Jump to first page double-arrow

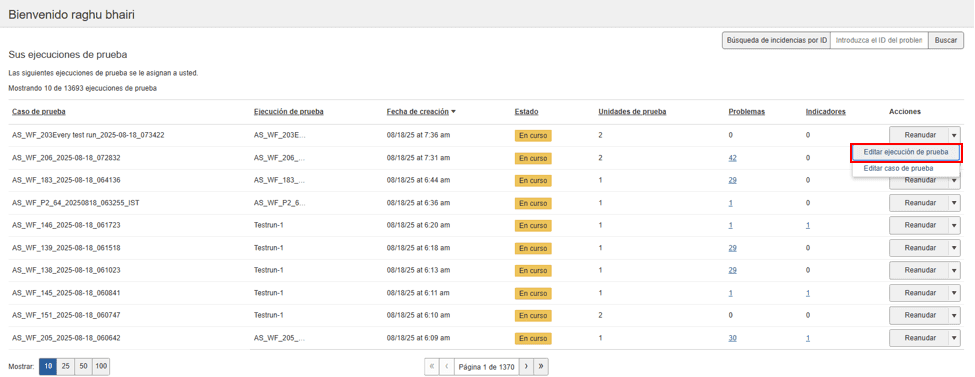click(432, 367)
